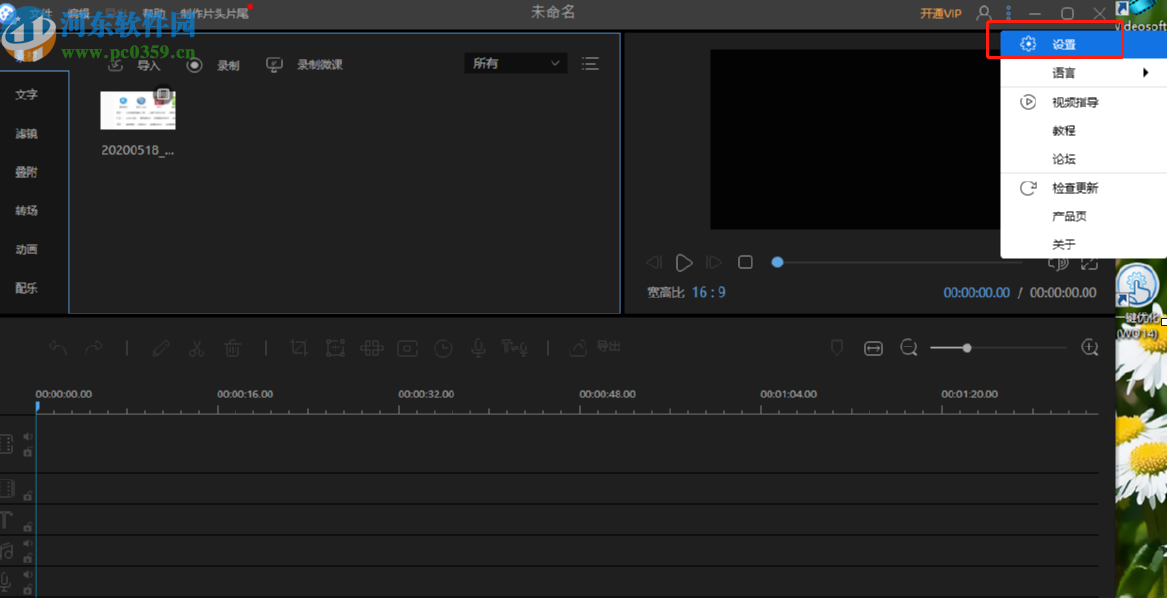
Task: Click the 录制 record icon in the media panel
Action: [x=195, y=65]
